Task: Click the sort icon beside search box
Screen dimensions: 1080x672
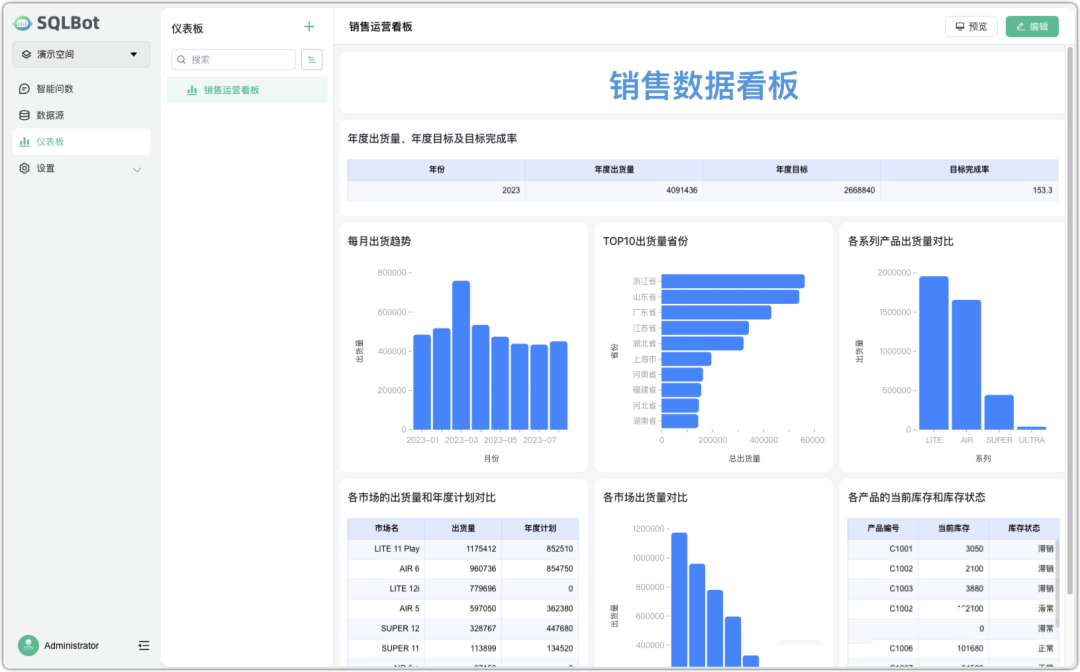Action: click(312, 60)
